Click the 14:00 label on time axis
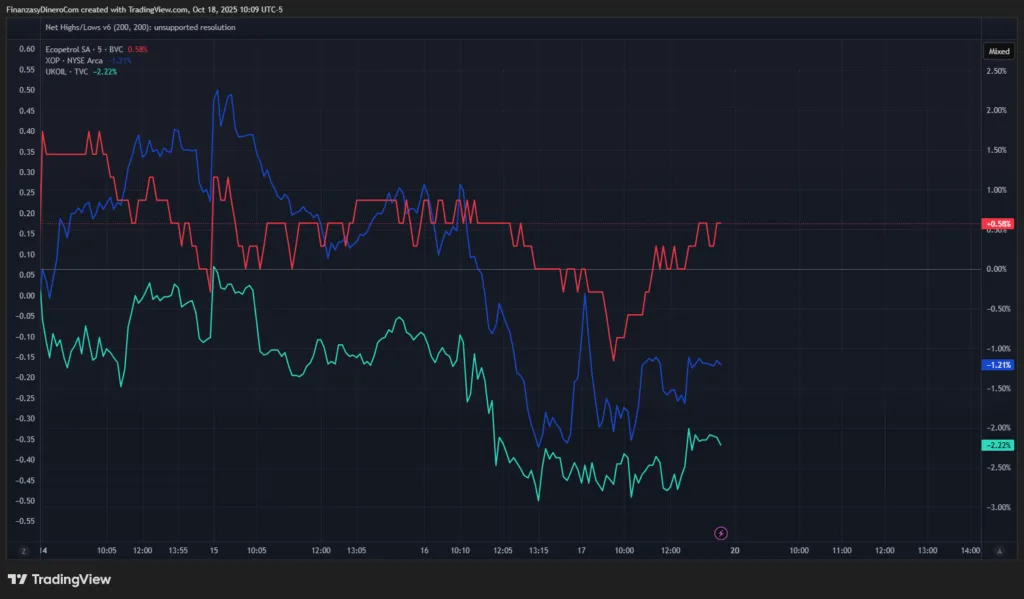The image size is (1024, 599). tap(970, 550)
